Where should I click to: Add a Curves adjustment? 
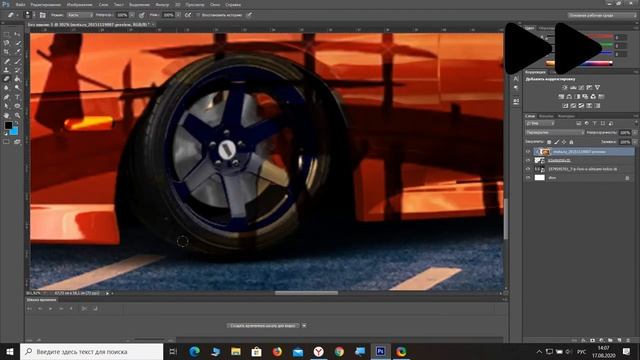(x=581, y=87)
